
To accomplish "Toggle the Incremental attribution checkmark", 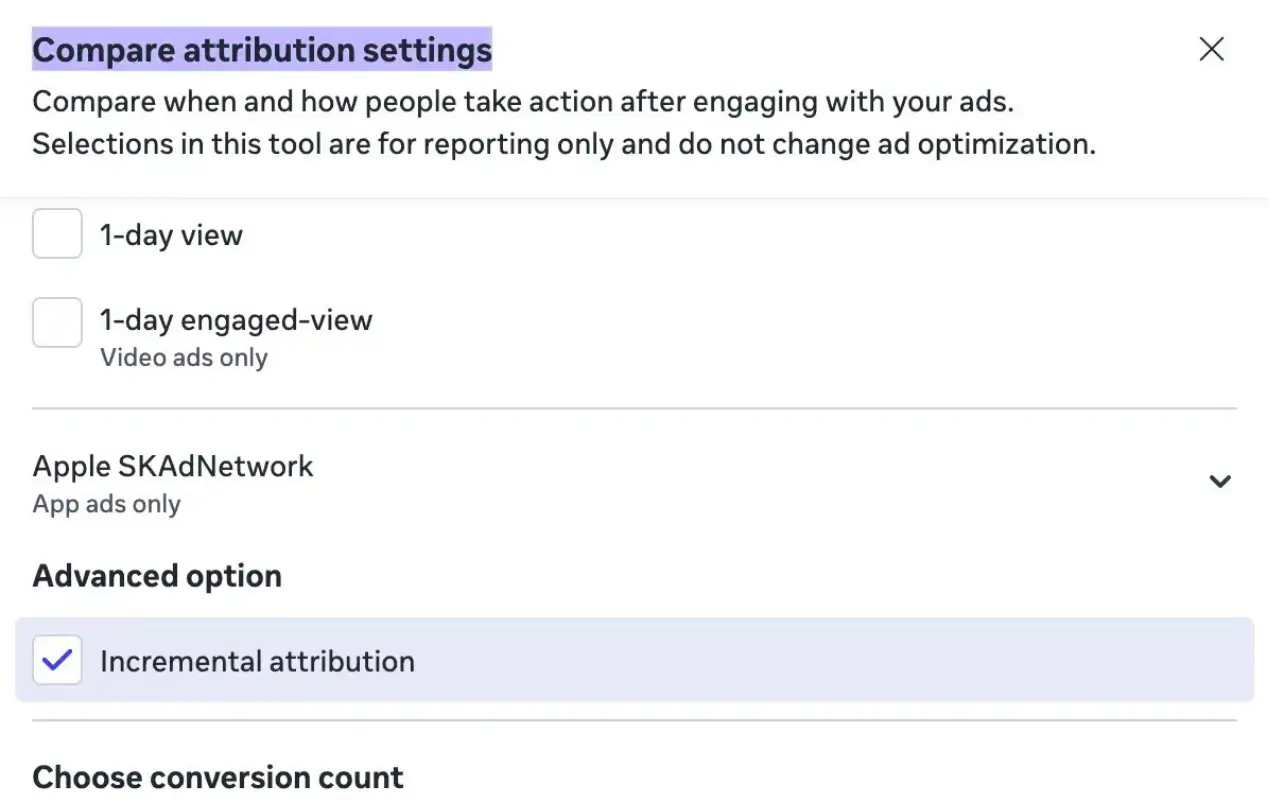I will (x=57, y=660).
